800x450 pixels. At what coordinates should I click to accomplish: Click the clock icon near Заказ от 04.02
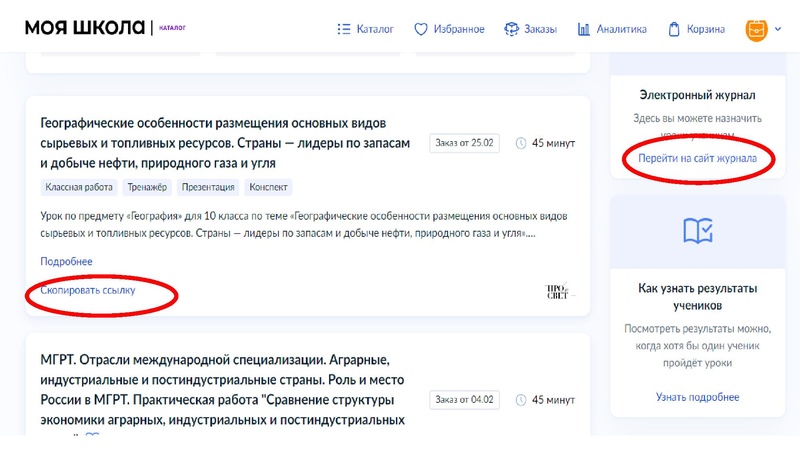(521, 400)
